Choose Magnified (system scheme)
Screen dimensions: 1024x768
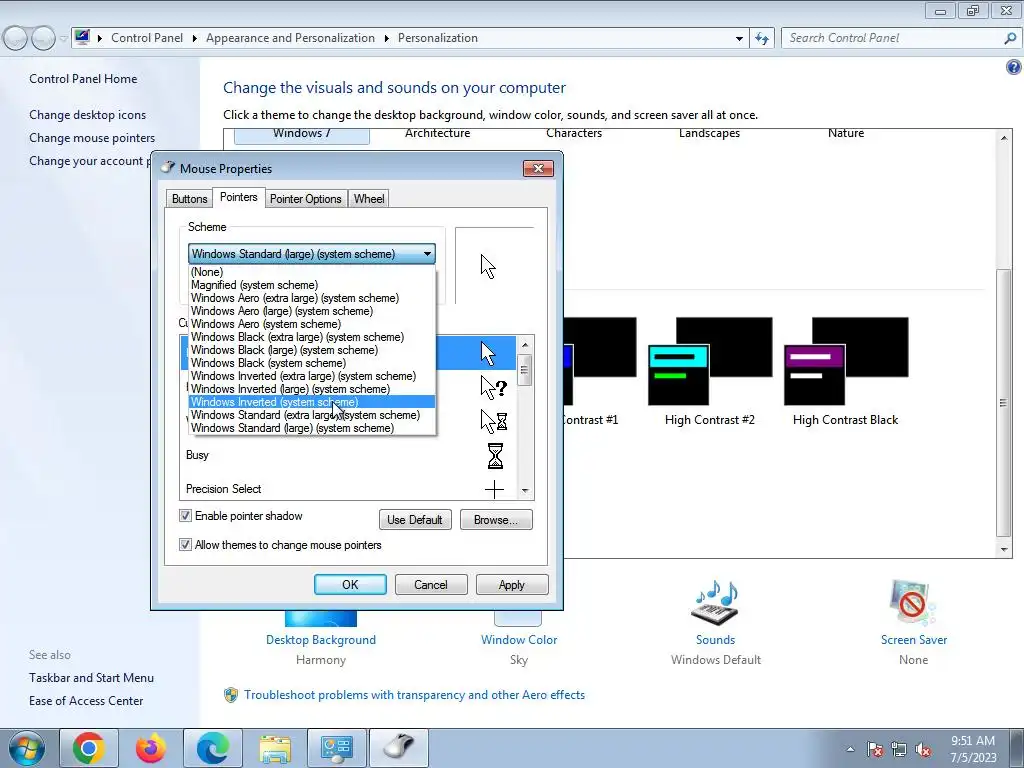(312, 285)
